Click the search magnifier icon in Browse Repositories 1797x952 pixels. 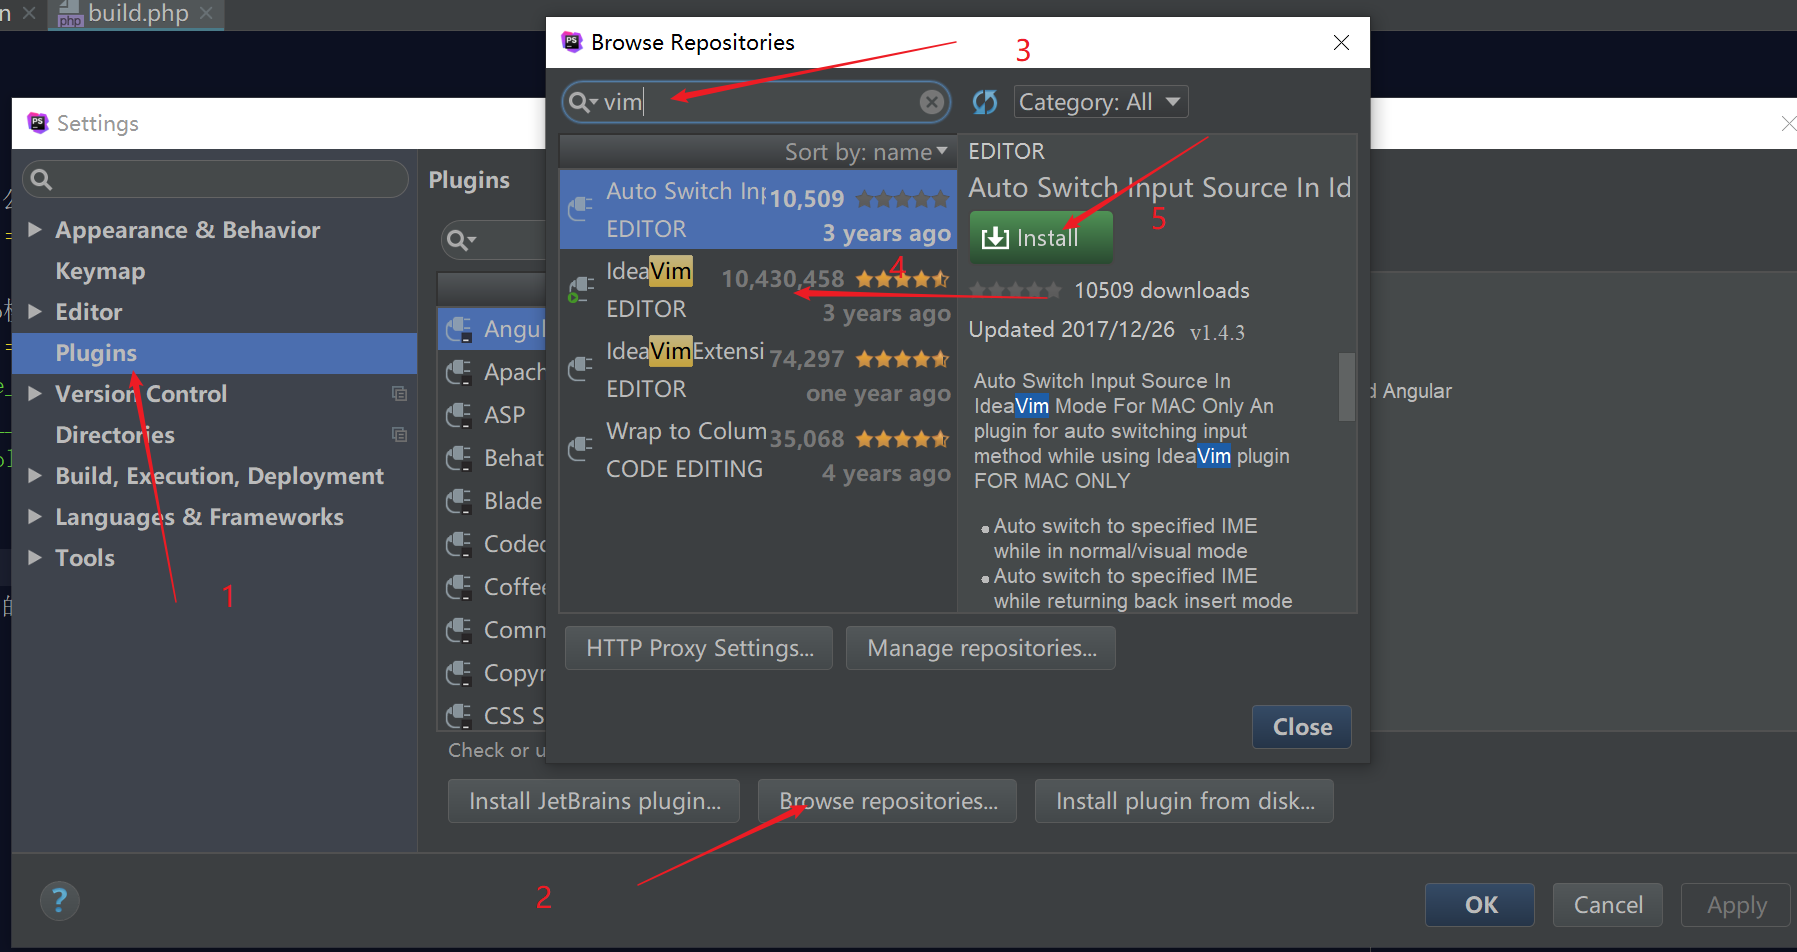pos(582,102)
